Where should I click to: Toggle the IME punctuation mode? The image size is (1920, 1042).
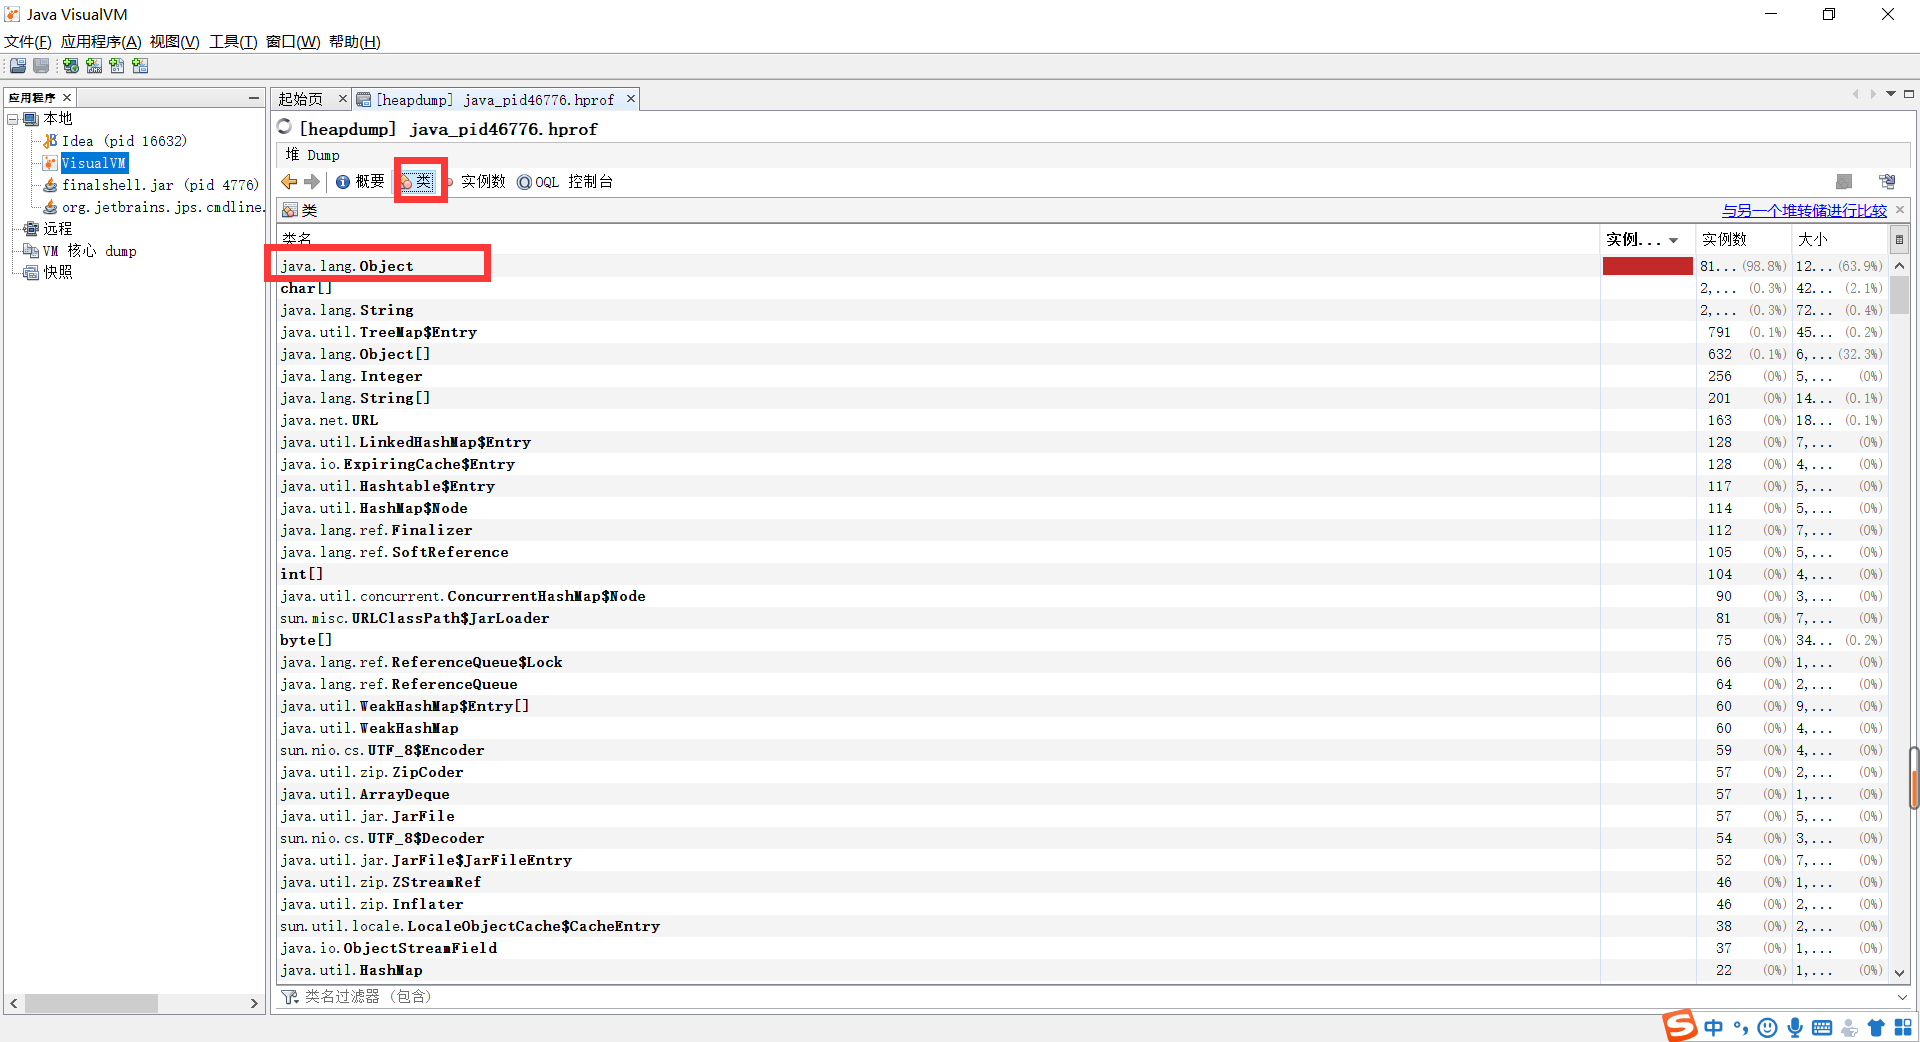(1741, 1028)
